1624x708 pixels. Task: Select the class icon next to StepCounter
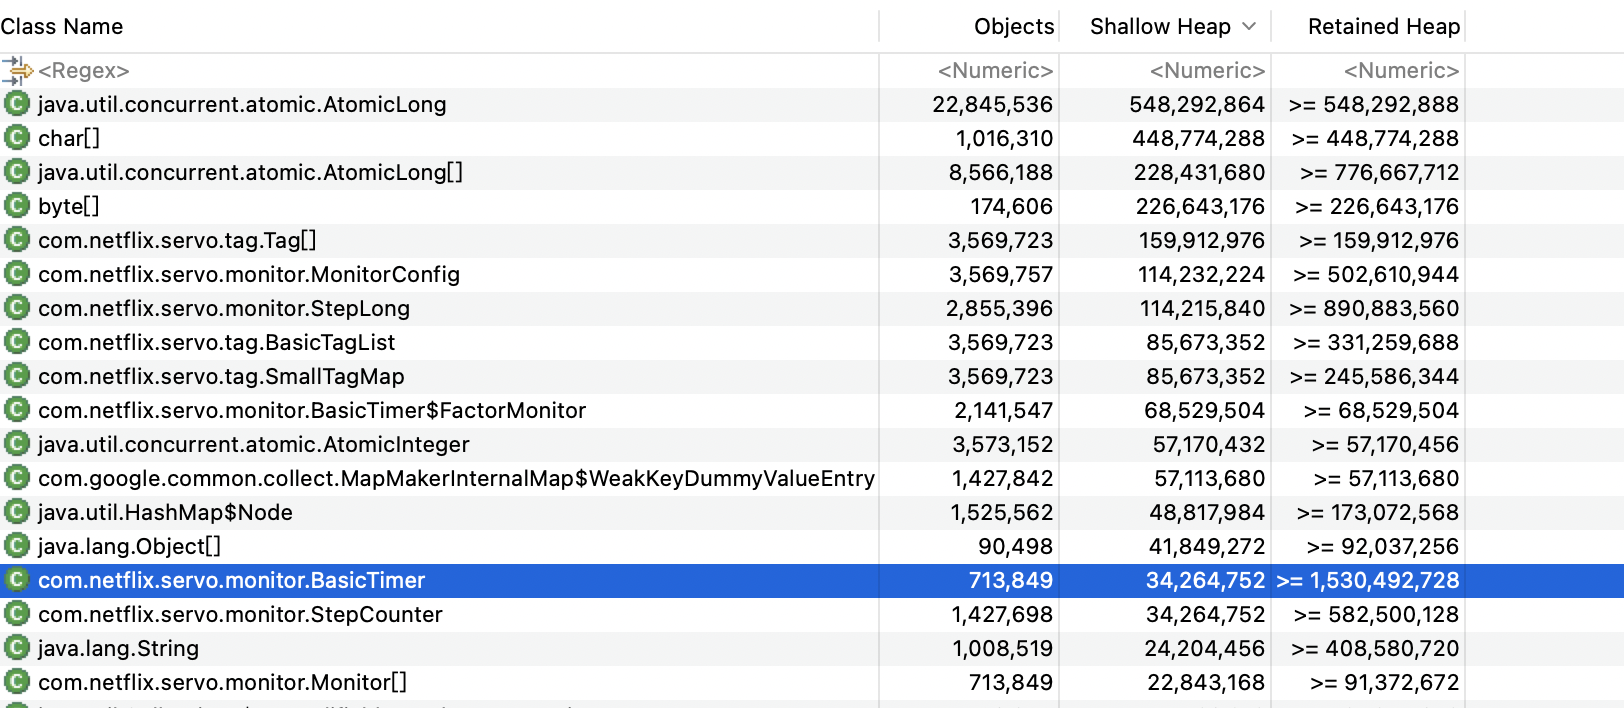point(17,614)
